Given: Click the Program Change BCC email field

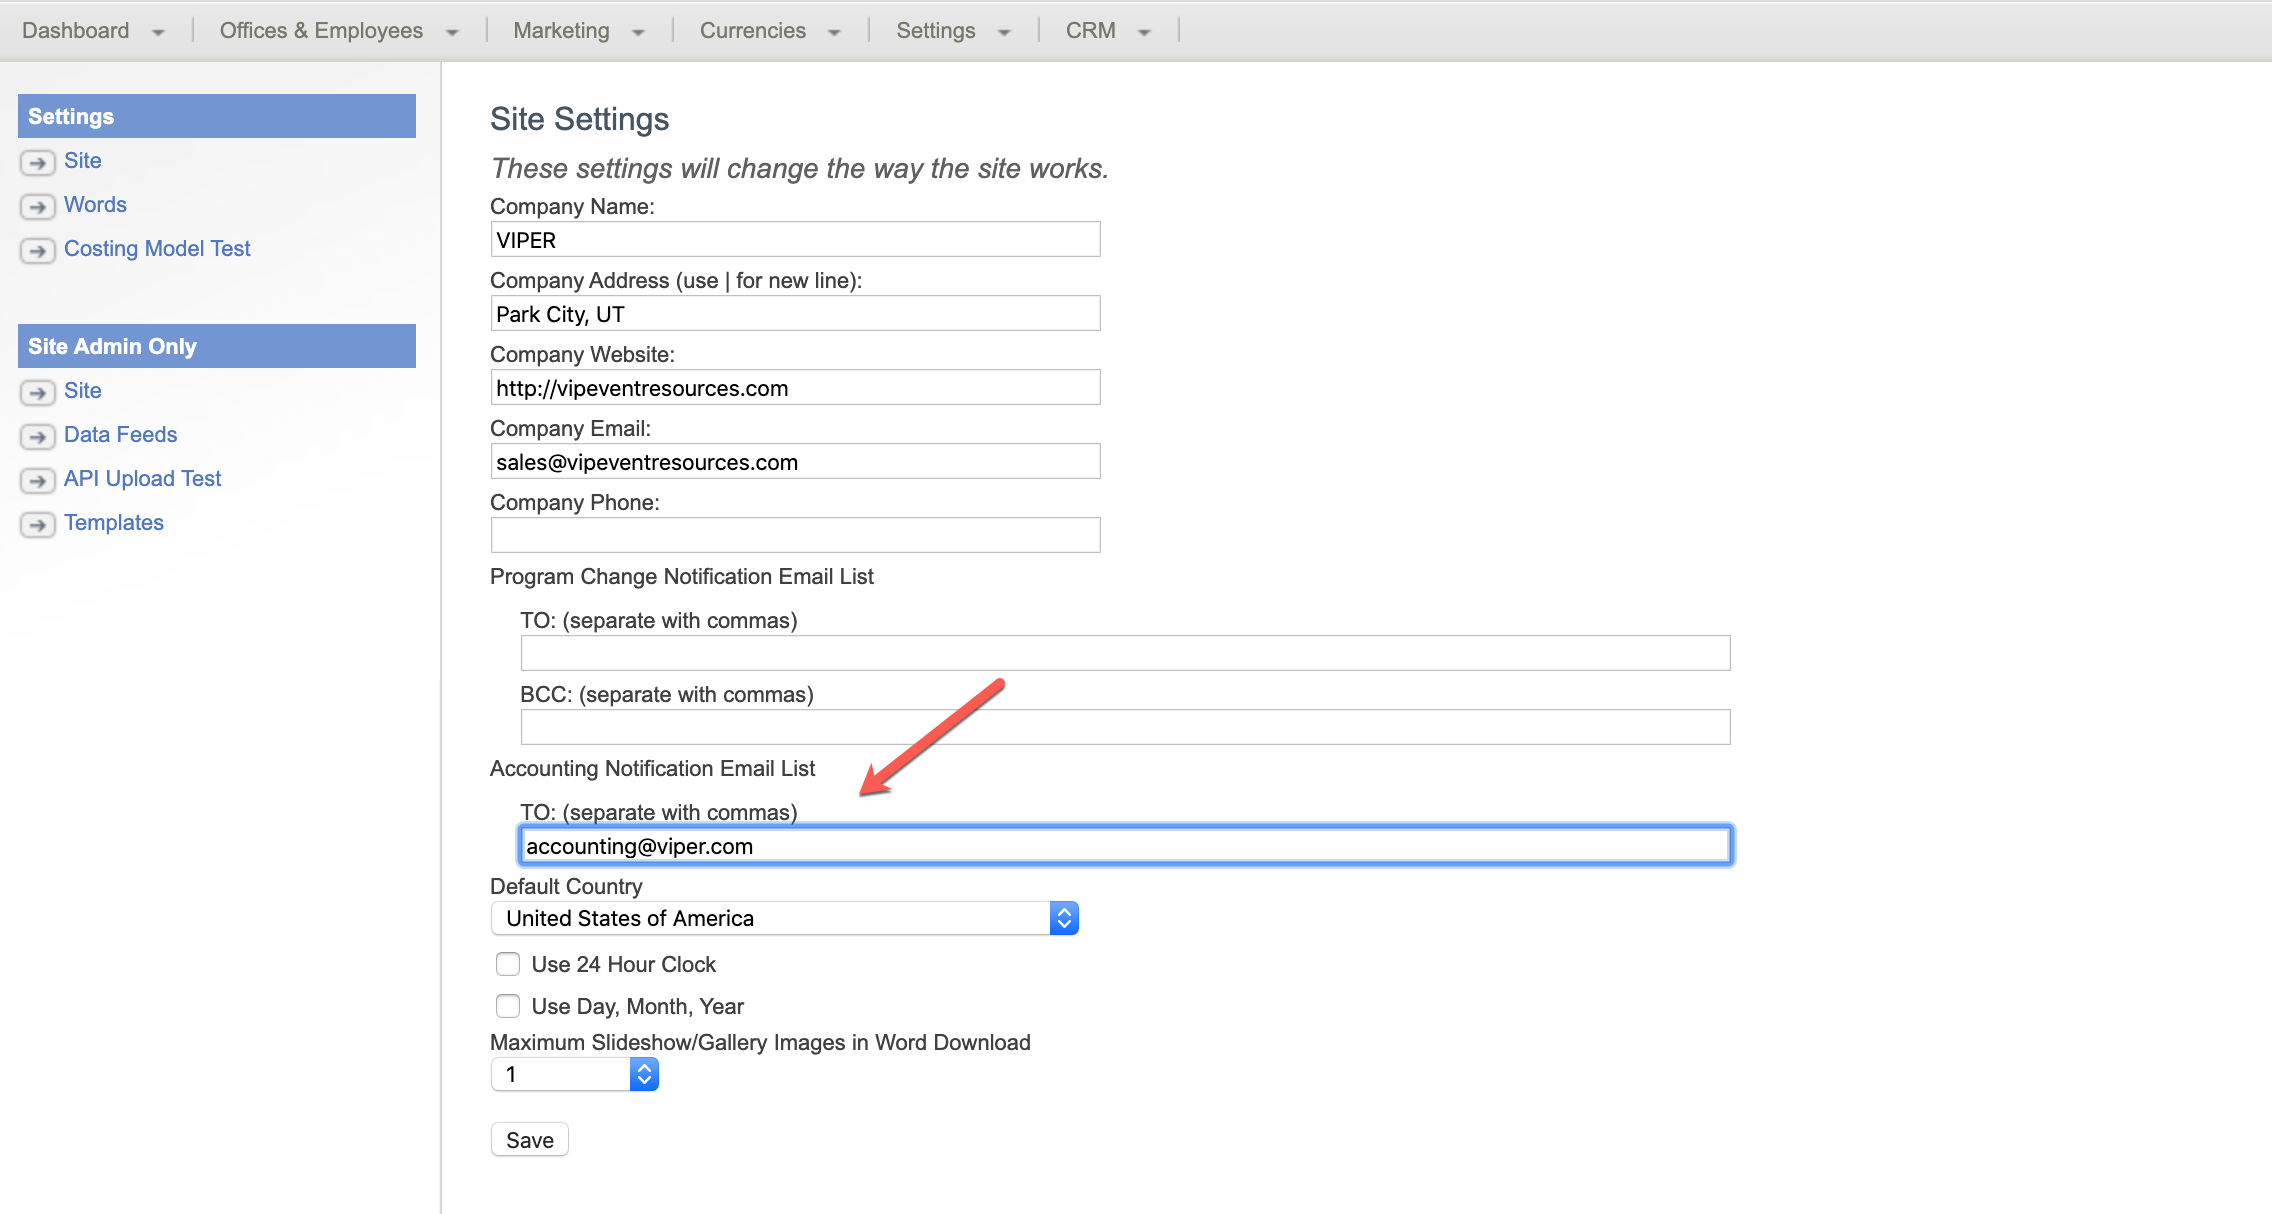Looking at the screenshot, I should pos(1125,727).
